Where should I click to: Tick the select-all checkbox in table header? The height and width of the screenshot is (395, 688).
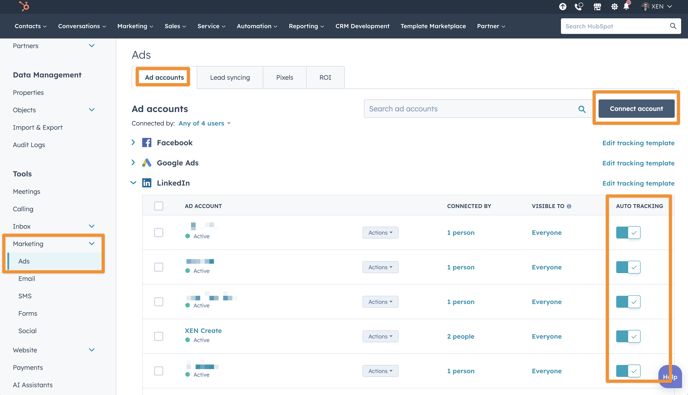point(158,206)
